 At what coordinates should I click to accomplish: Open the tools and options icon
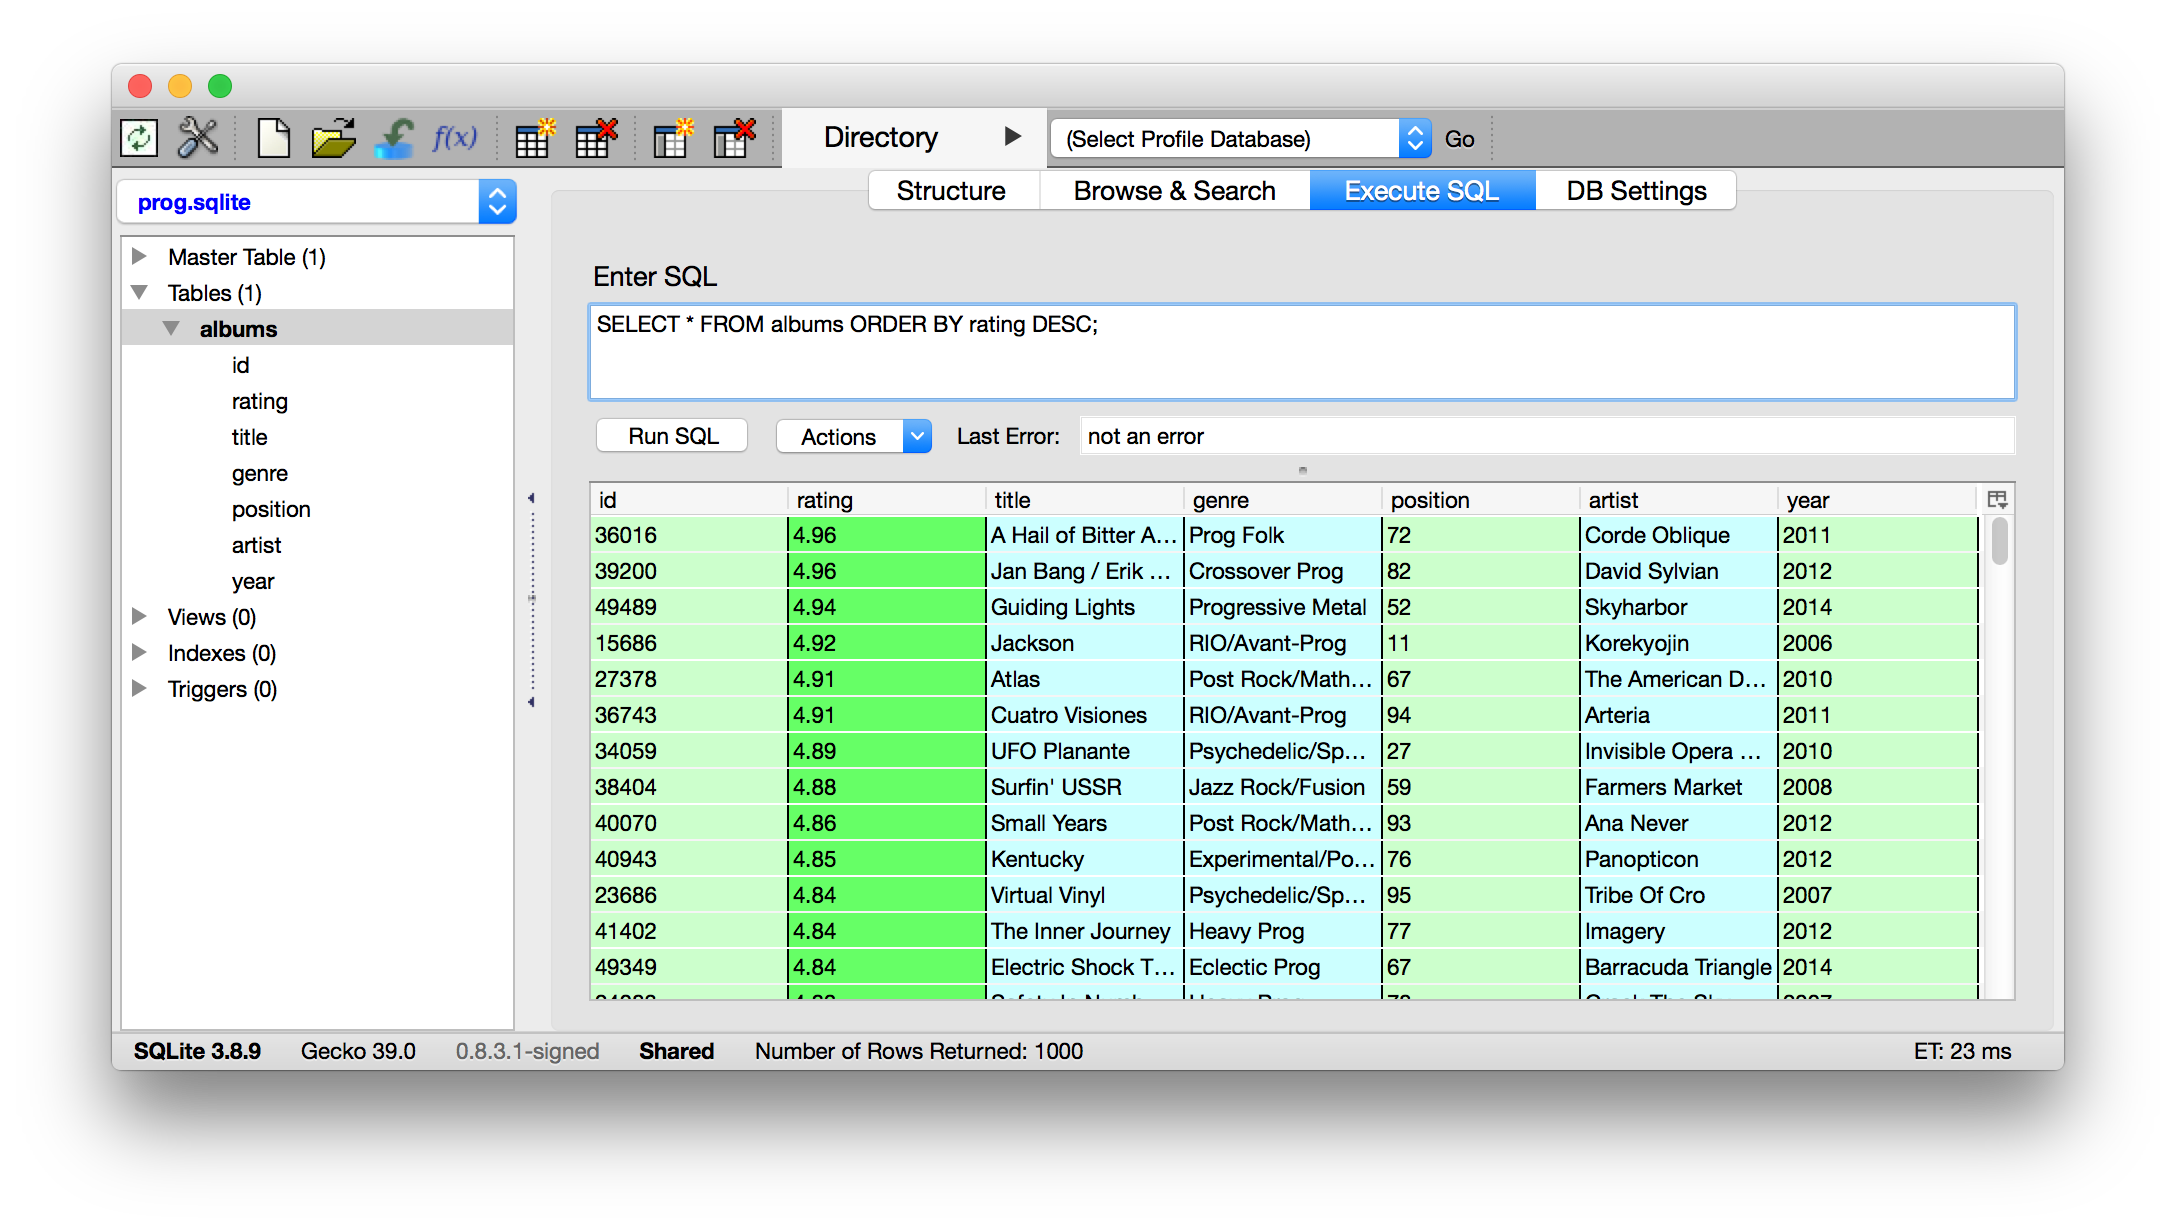[x=198, y=138]
